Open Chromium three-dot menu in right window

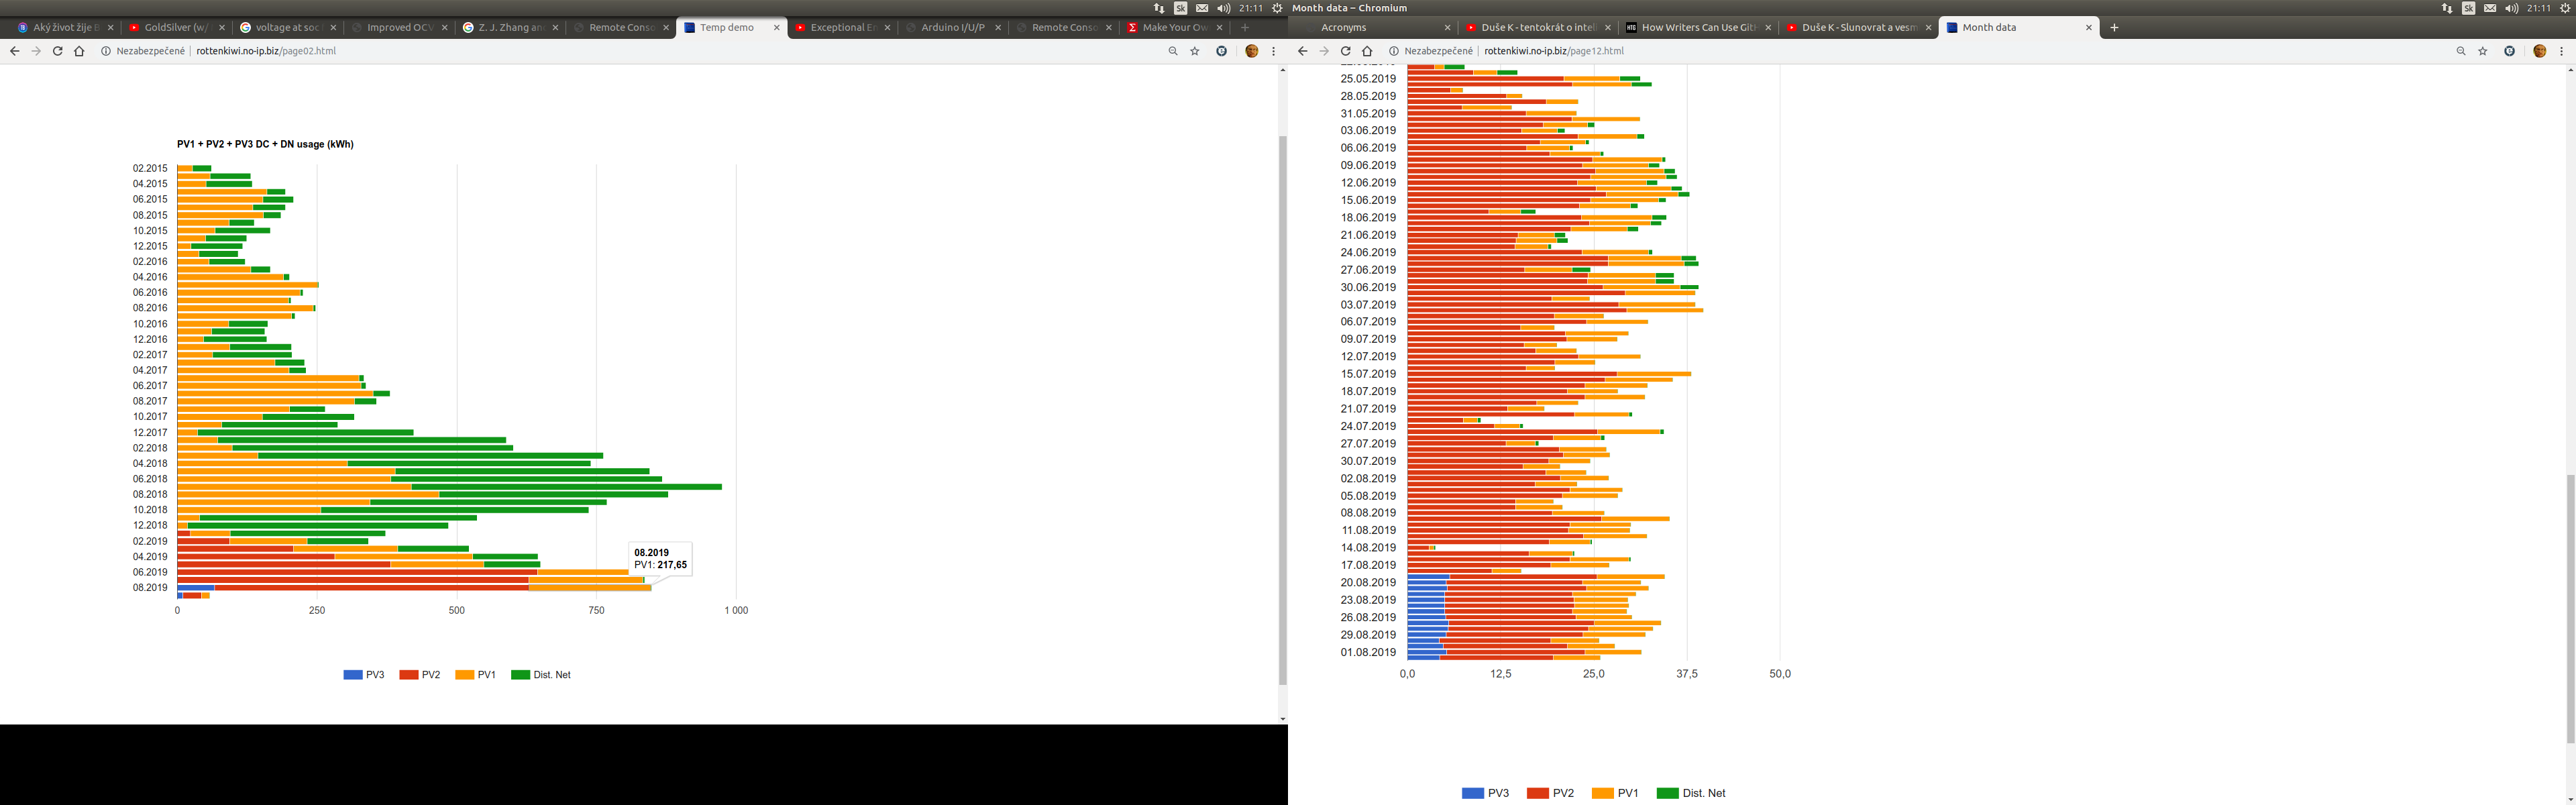point(2561,51)
